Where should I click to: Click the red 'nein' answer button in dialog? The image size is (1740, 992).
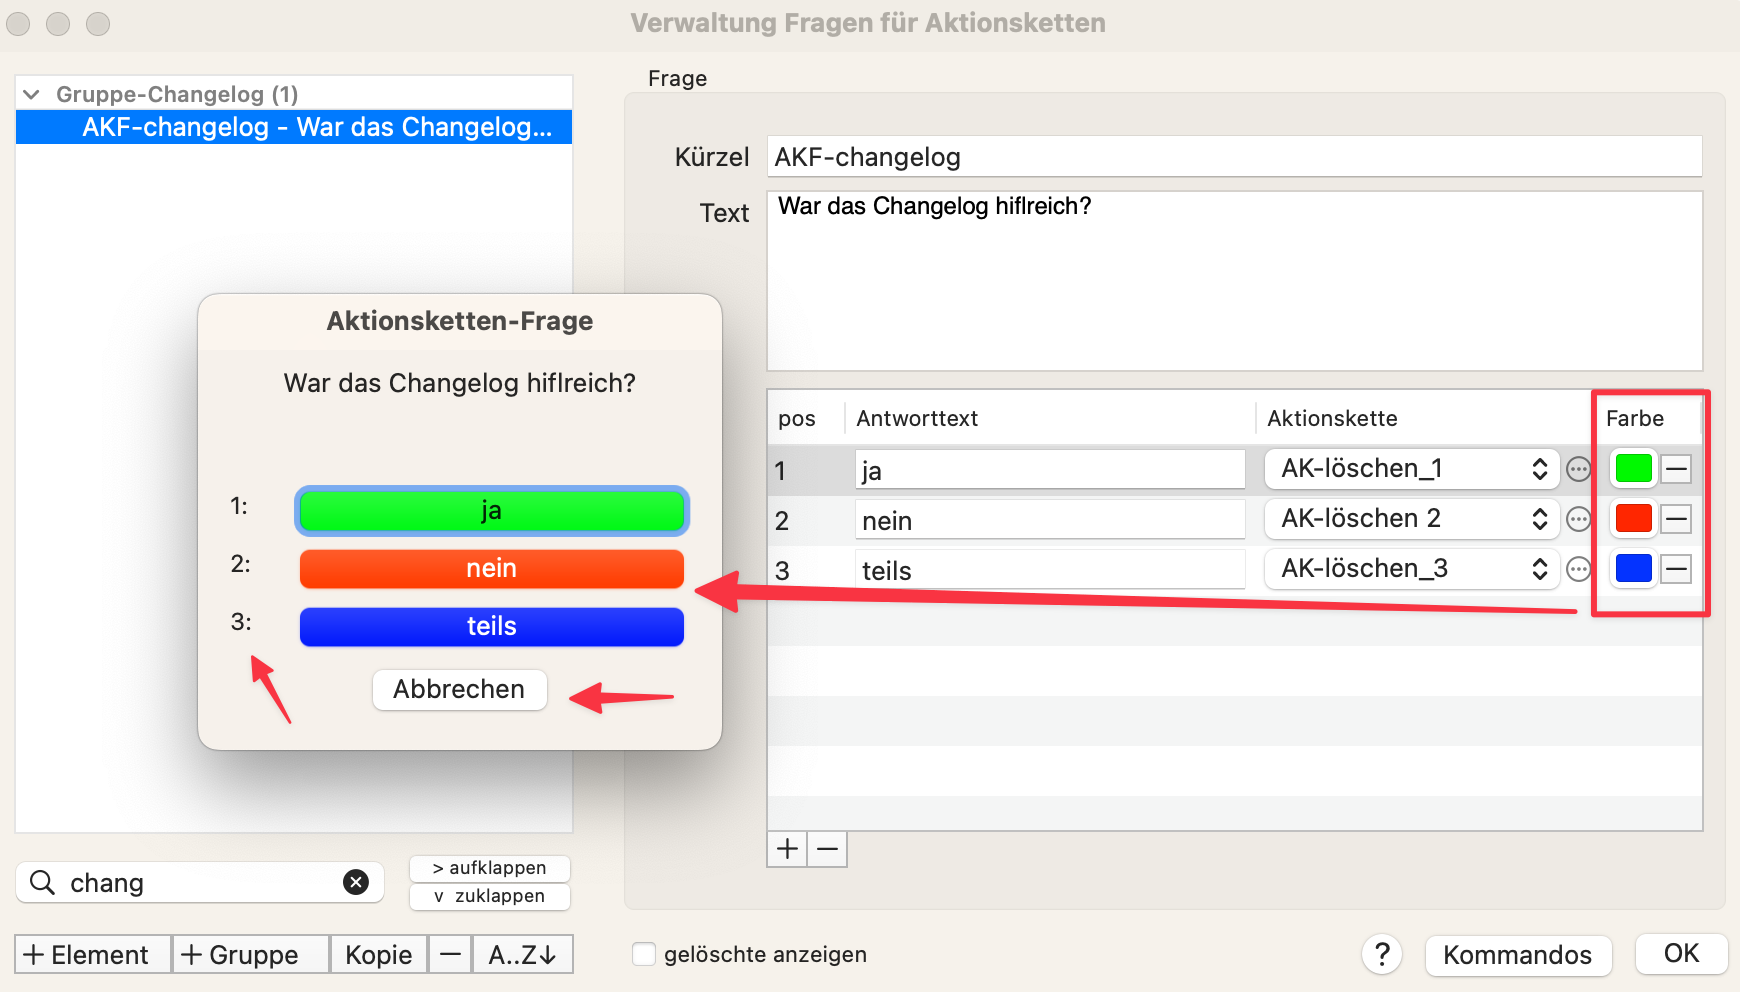click(x=492, y=568)
